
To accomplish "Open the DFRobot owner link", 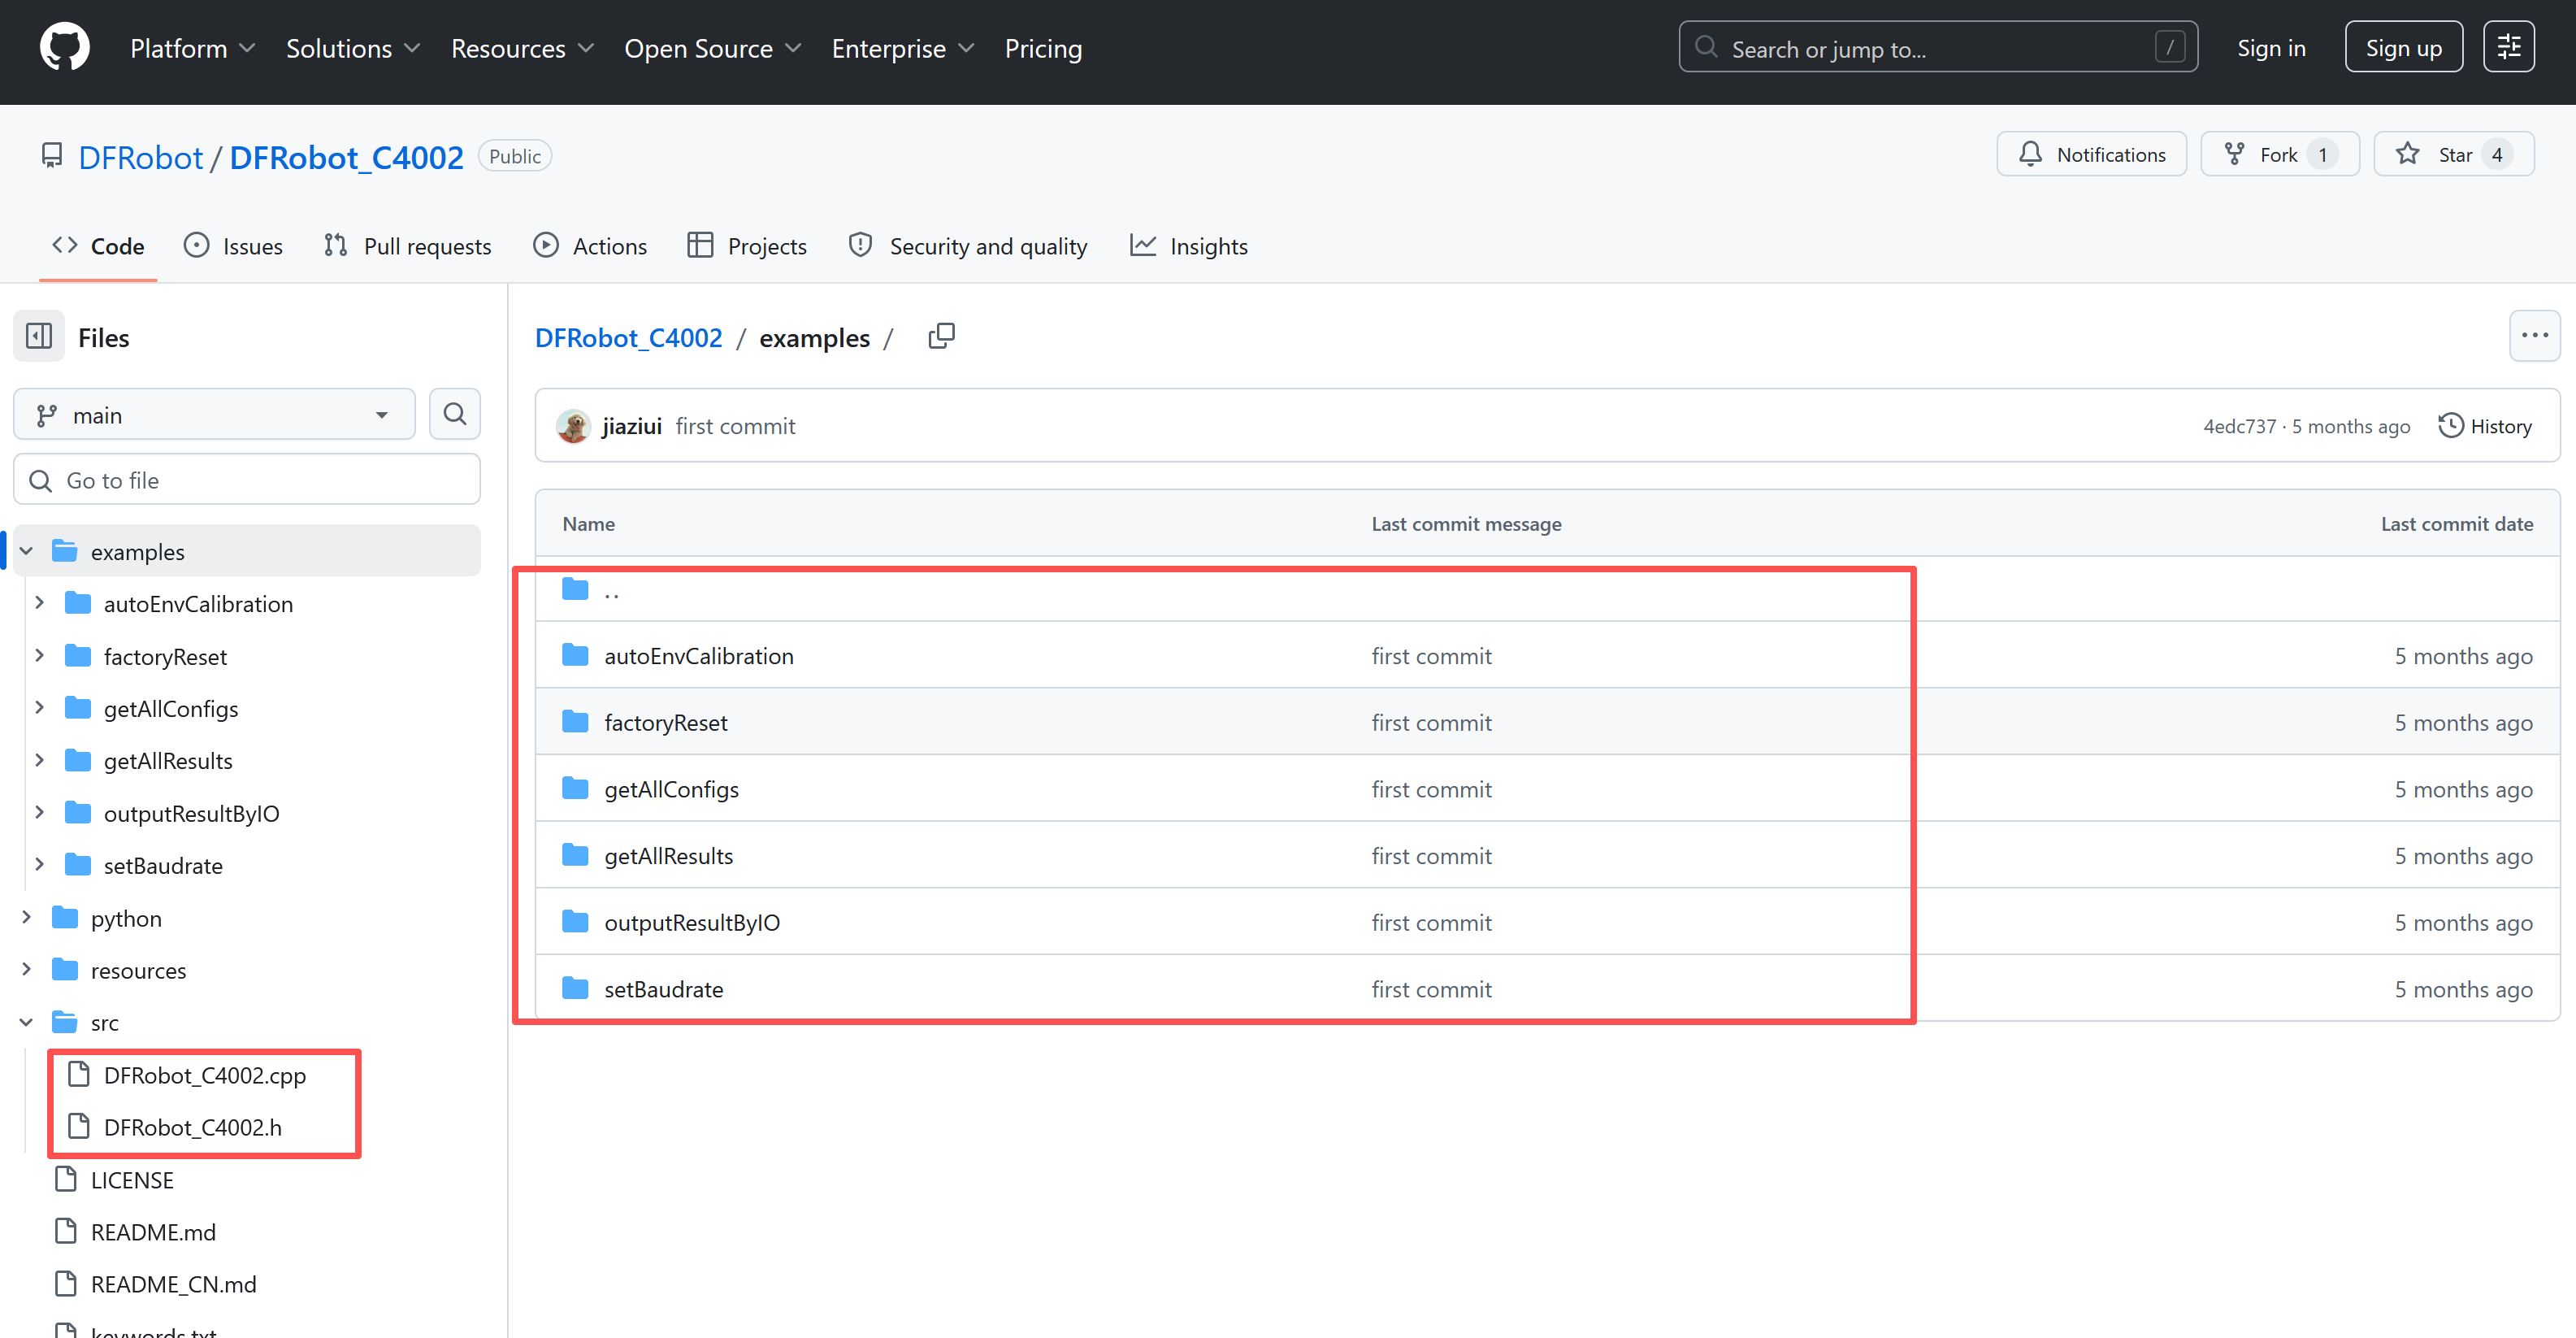I will click(141, 157).
